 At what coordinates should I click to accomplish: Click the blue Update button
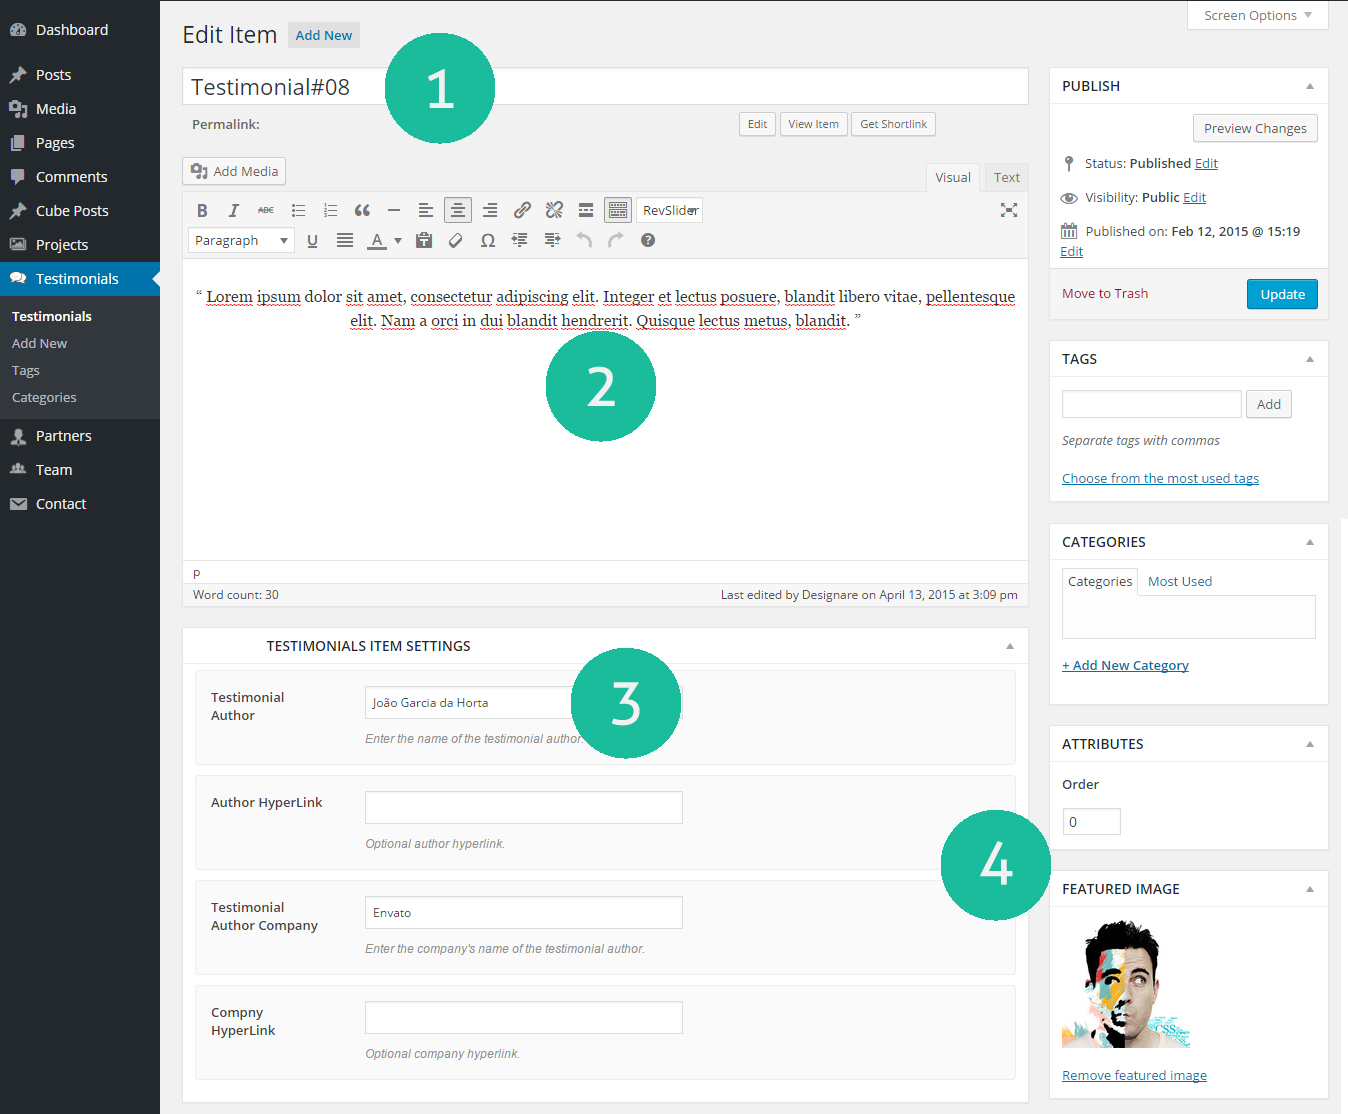click(1282, 294)
